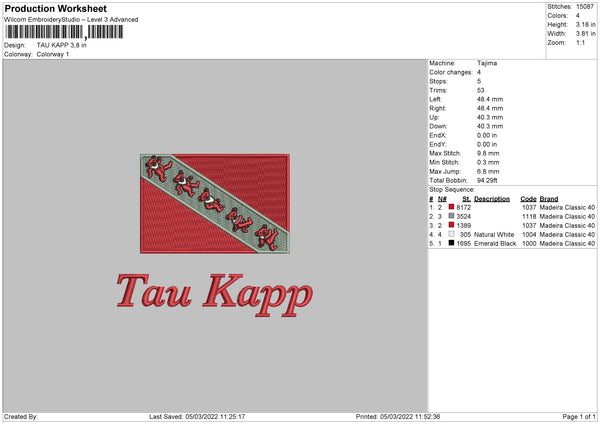Click the 'EndX:' label
This screenshot has width=600, height=424.
click(438, 135)
